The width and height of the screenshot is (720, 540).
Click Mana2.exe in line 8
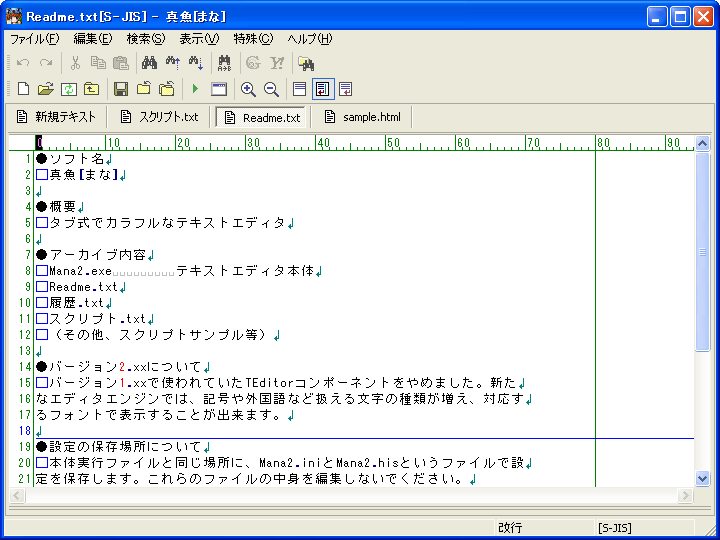pyautogui.click(x=80, y=271)
